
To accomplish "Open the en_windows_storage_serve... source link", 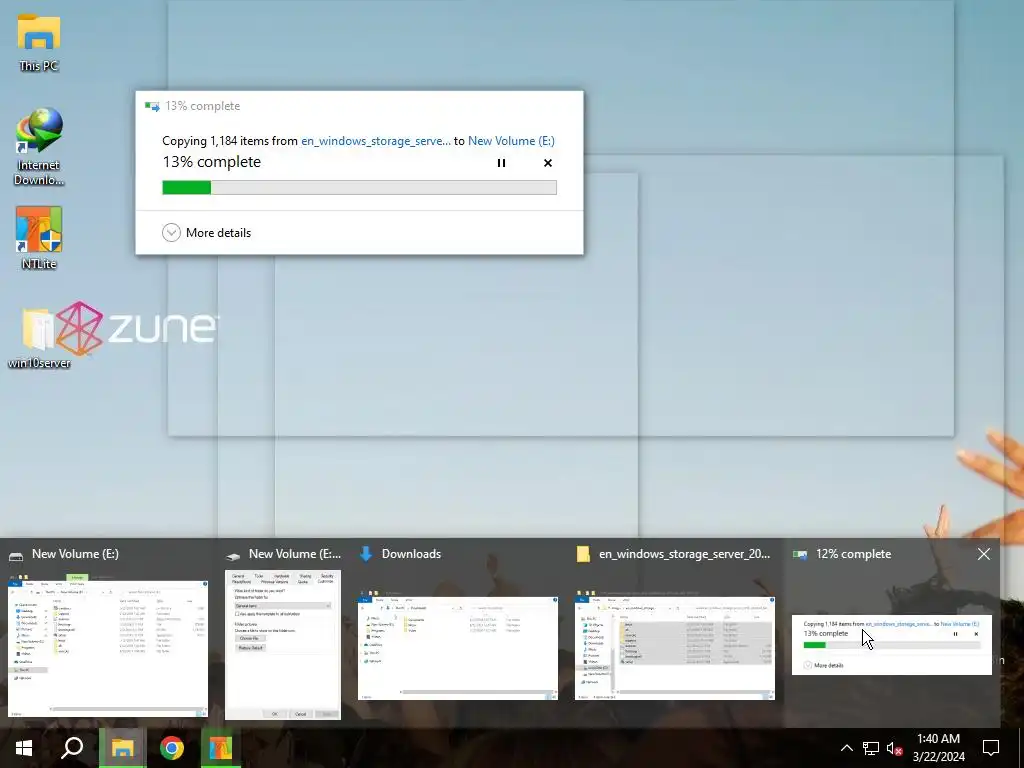I will click(376, 140).
